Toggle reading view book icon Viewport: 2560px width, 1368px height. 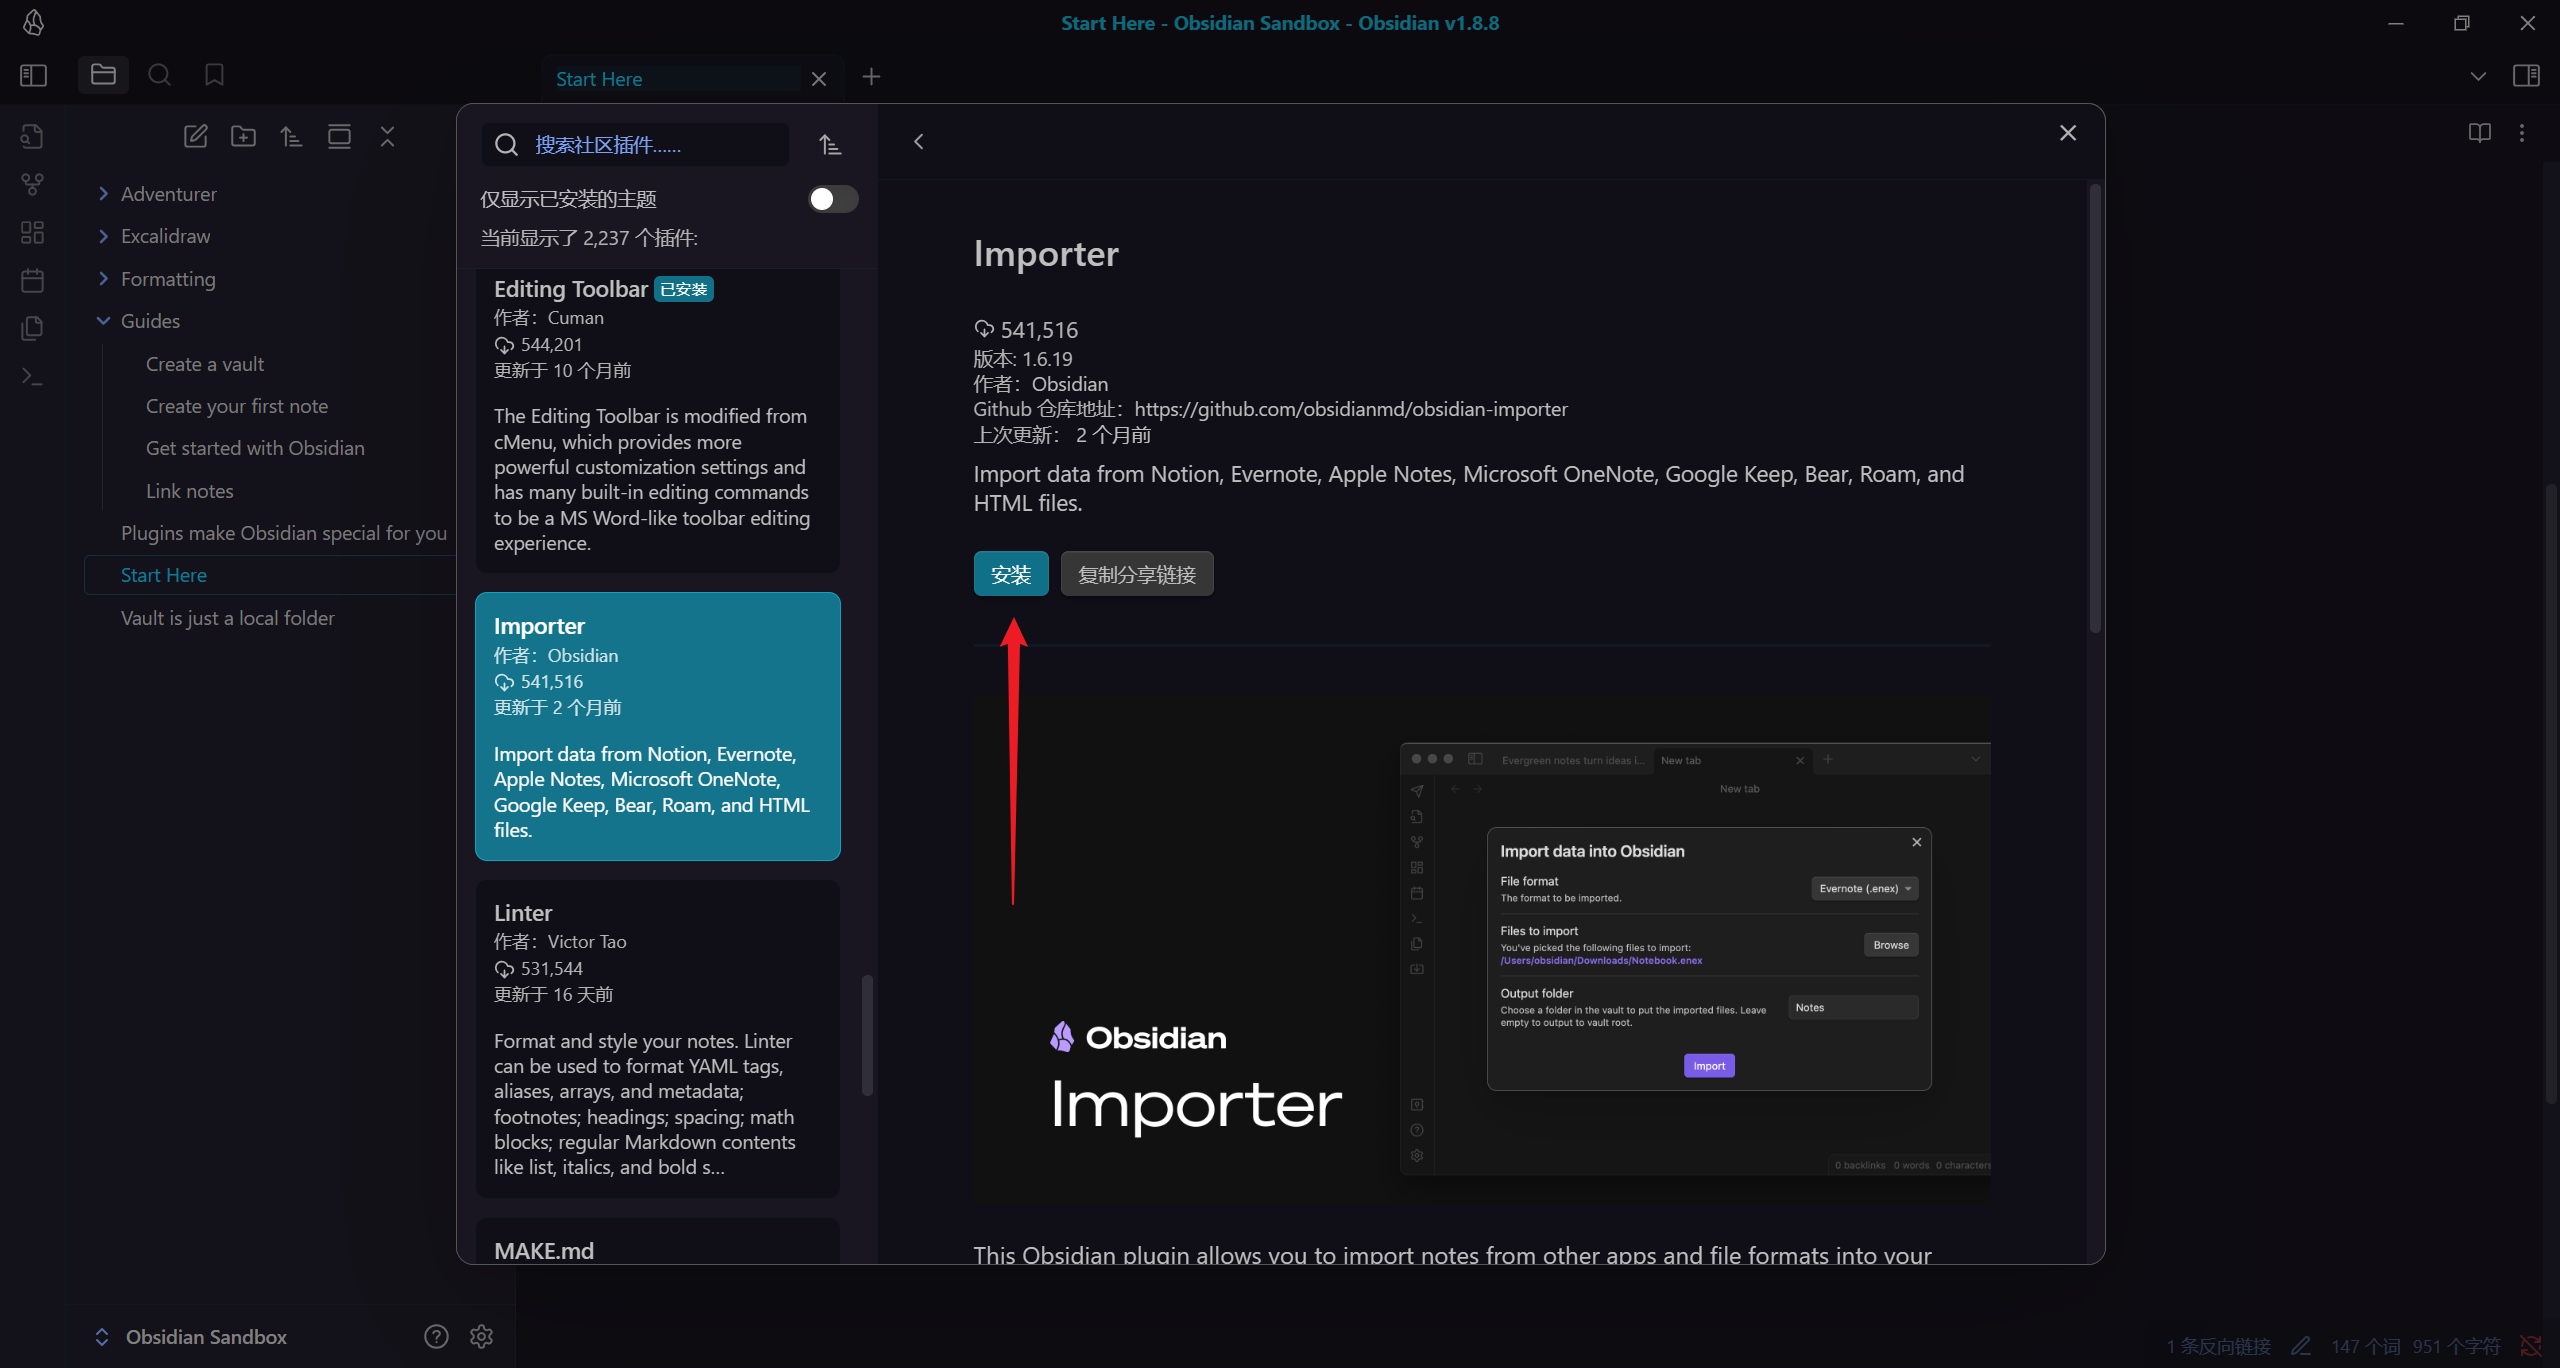pos(2479,133)
